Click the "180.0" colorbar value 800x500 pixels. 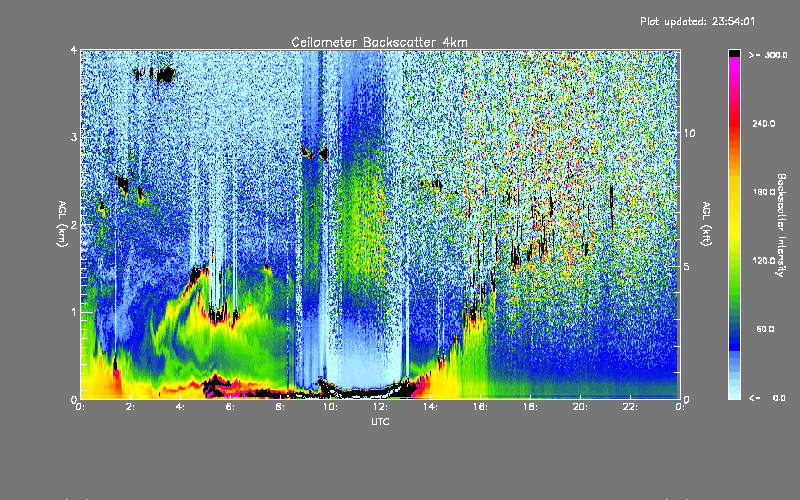pos(764,192)
